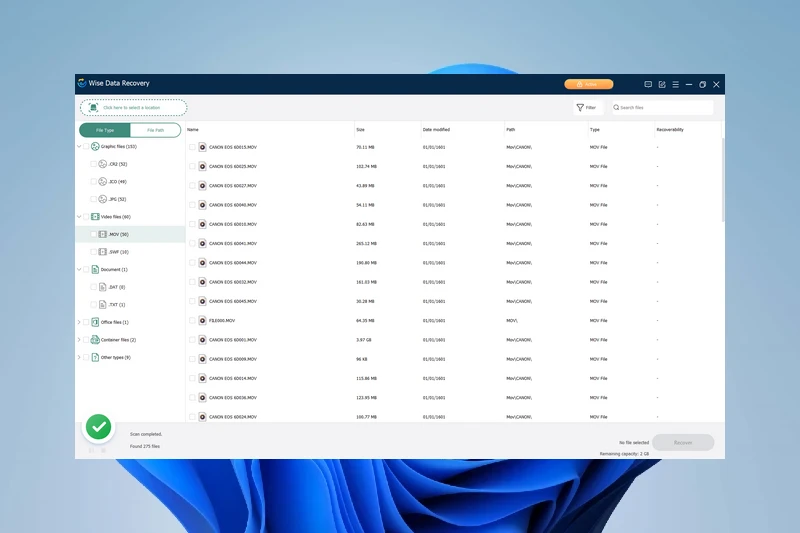Click the Wise Data Recovery logo icon
Image resolution: width=800 pixels, height=533 pixels.
pyautogui.click(x=82, y=83)
